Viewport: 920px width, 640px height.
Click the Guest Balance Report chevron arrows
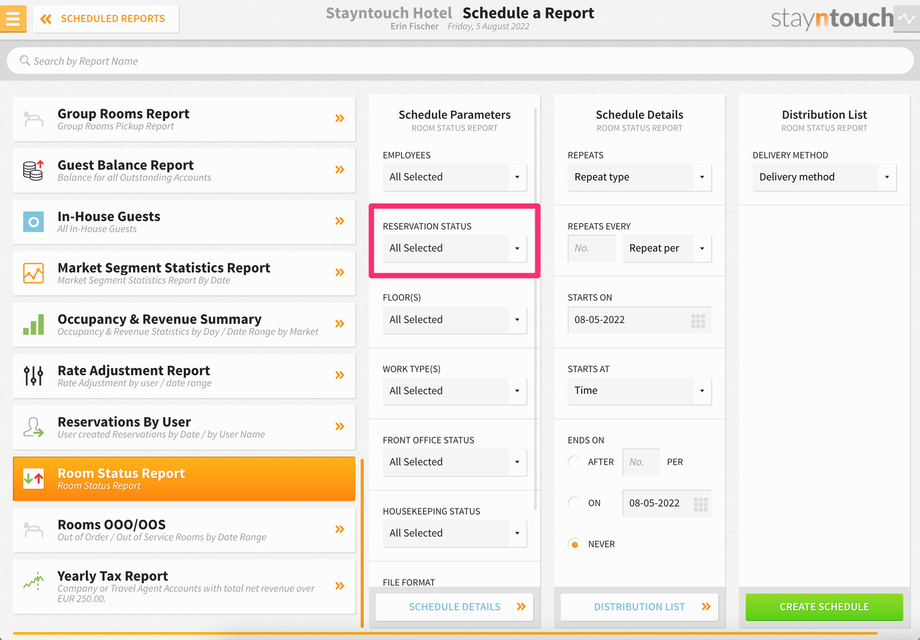[340, 170]
